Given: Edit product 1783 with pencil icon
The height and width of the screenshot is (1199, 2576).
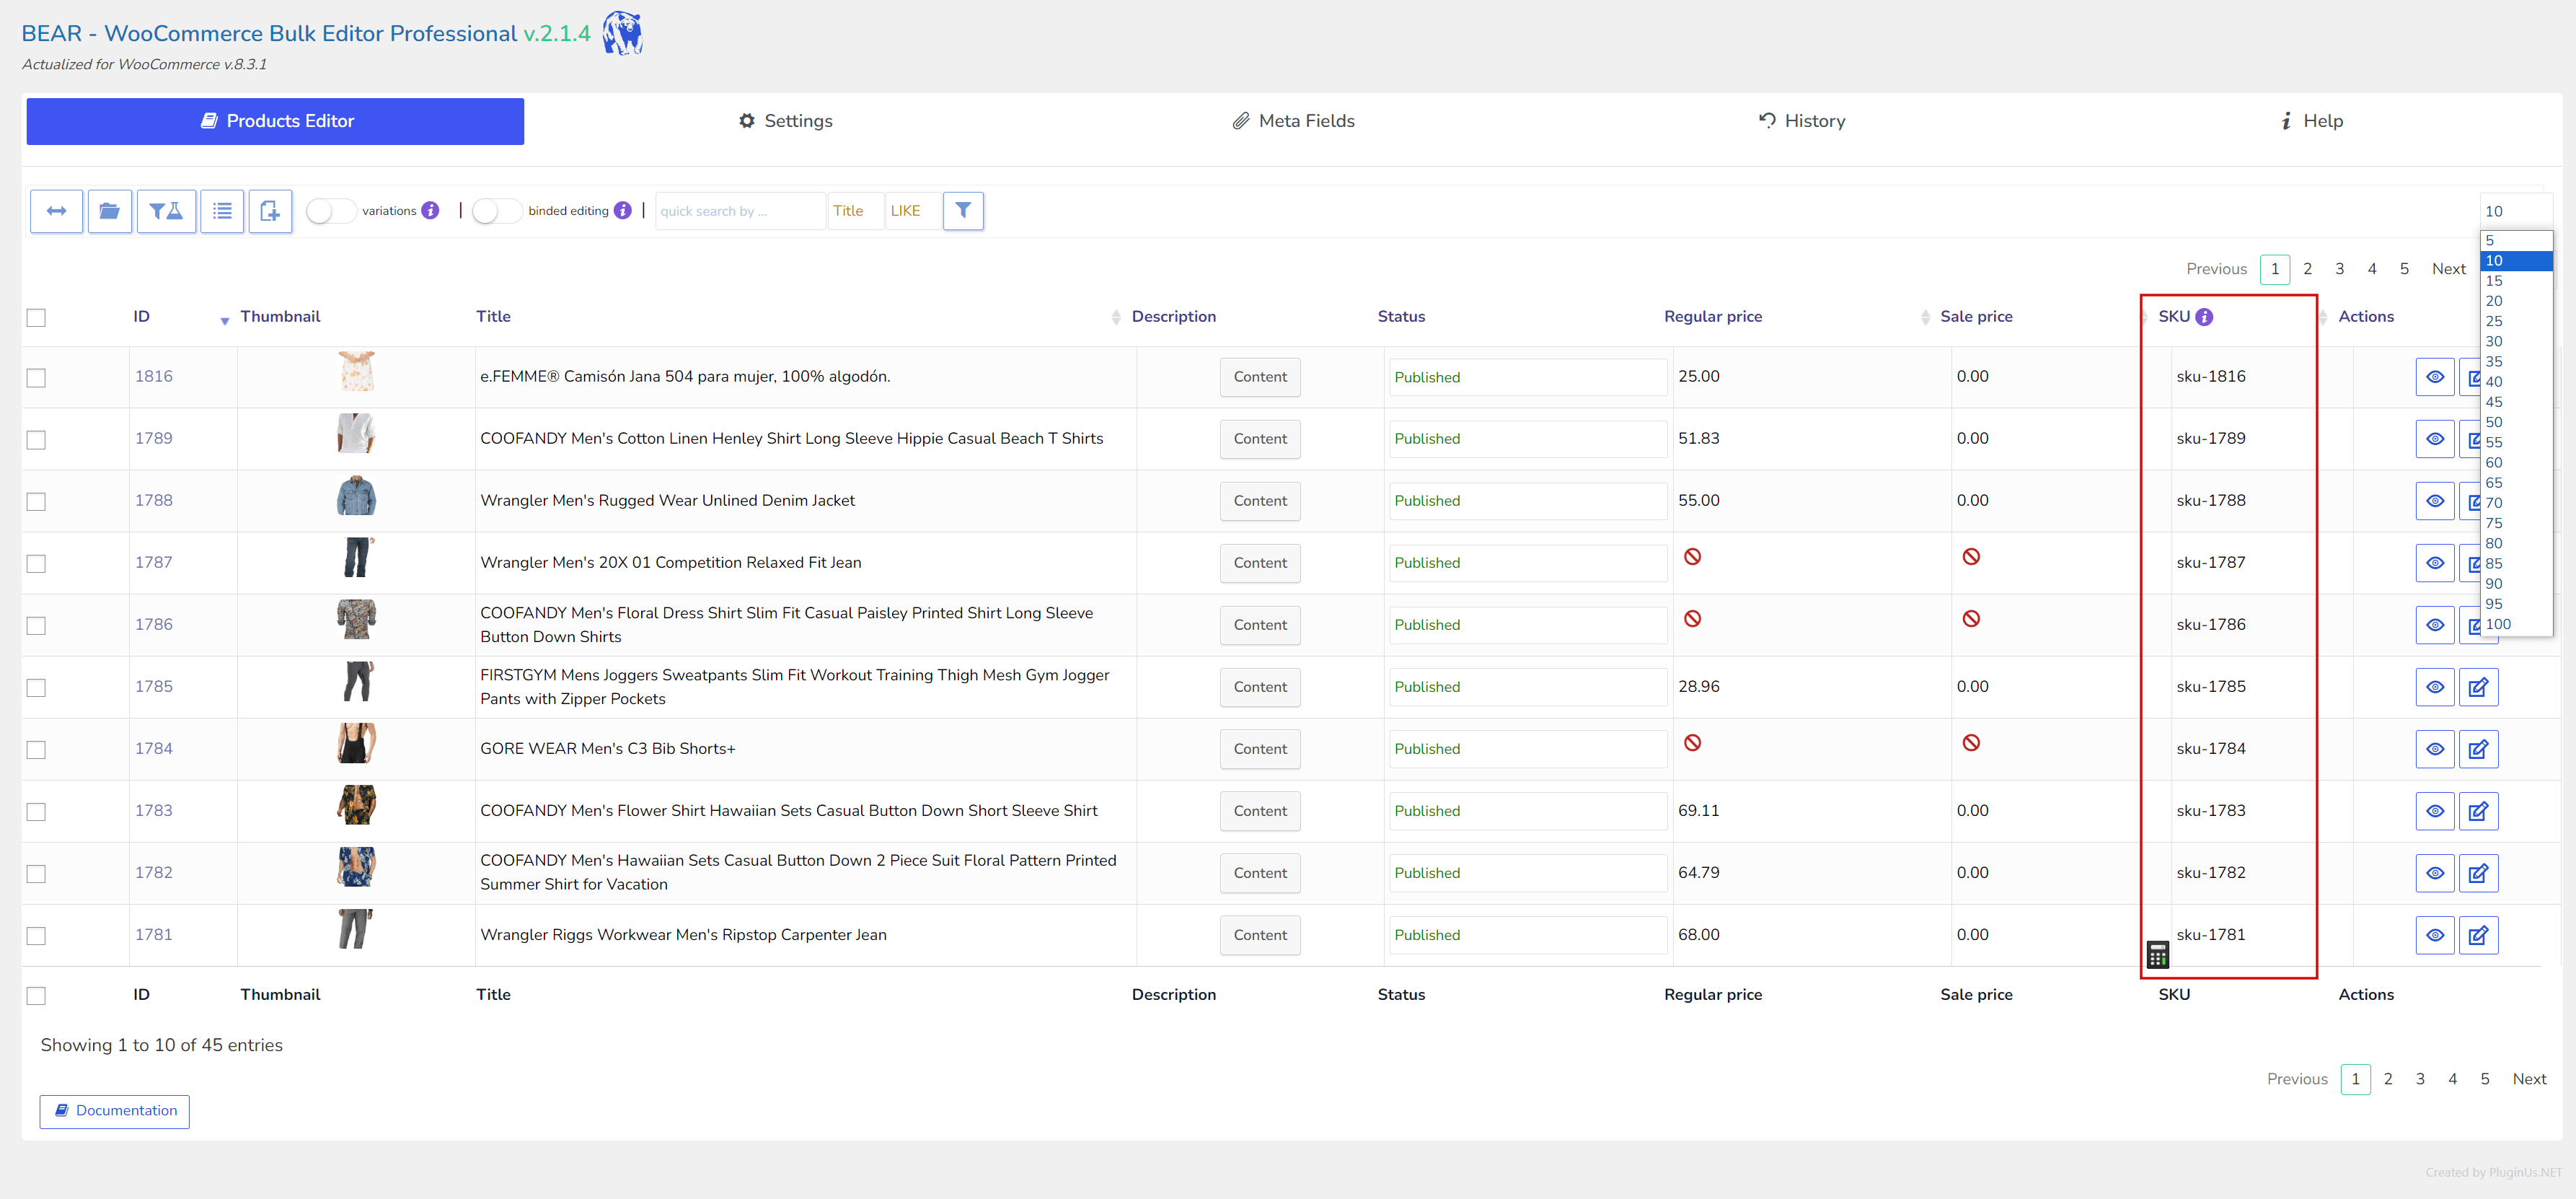Looking at the screenshot, I should pos(2478,811).
